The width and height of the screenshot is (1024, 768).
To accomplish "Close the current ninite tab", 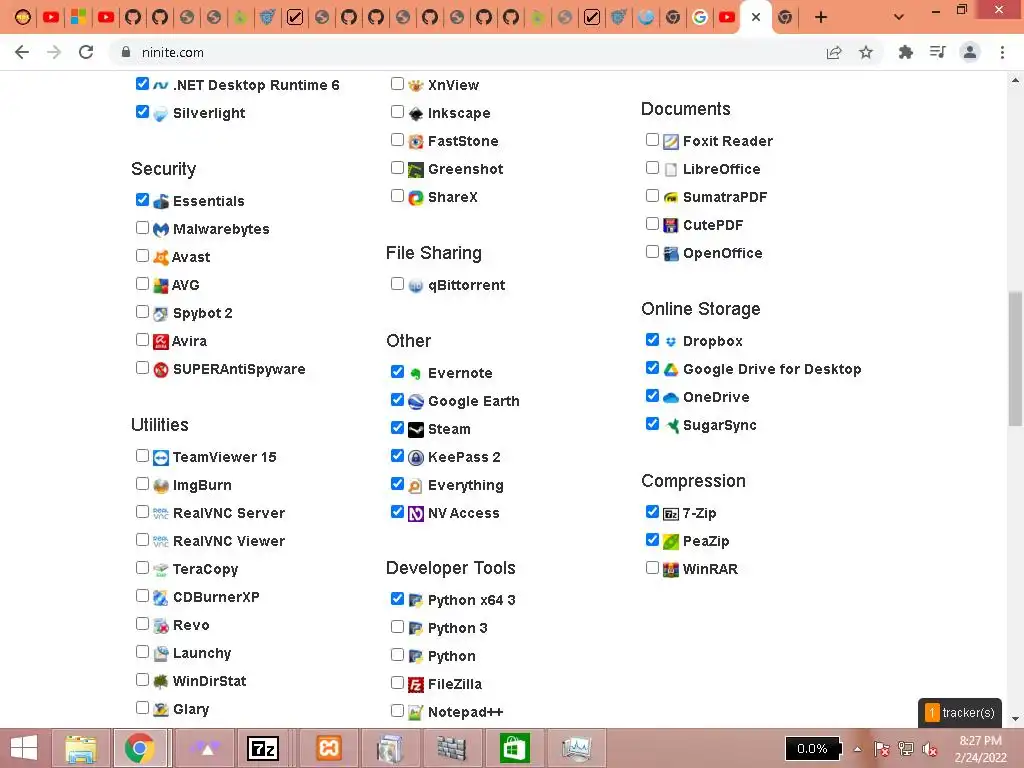I will [756, 17].
